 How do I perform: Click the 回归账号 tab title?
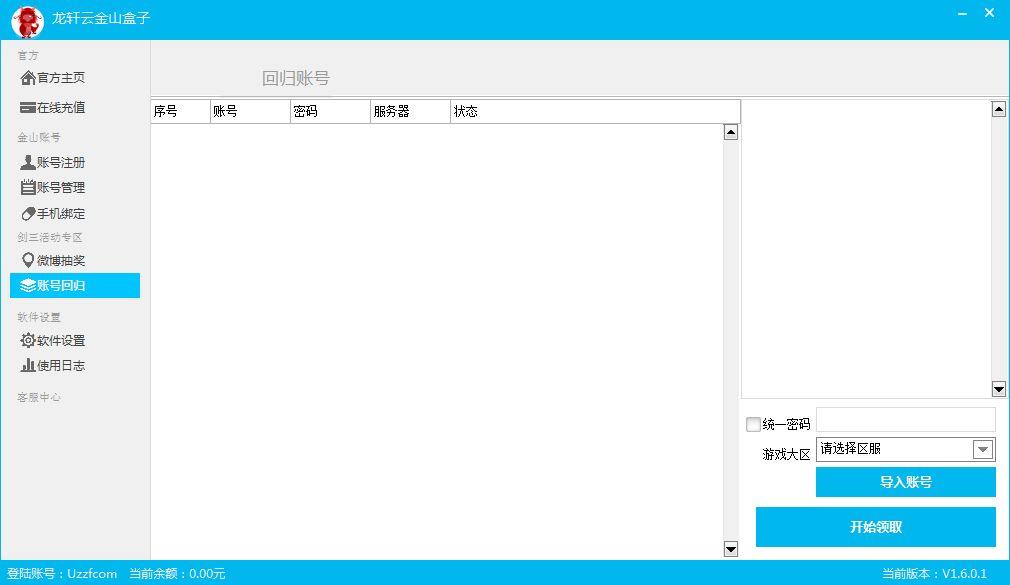point(296,79)
